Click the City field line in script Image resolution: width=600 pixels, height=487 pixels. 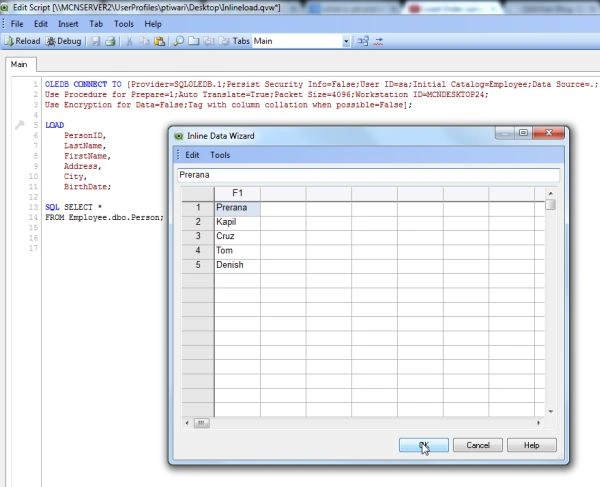pyautogui.click(x=75, y=177)
